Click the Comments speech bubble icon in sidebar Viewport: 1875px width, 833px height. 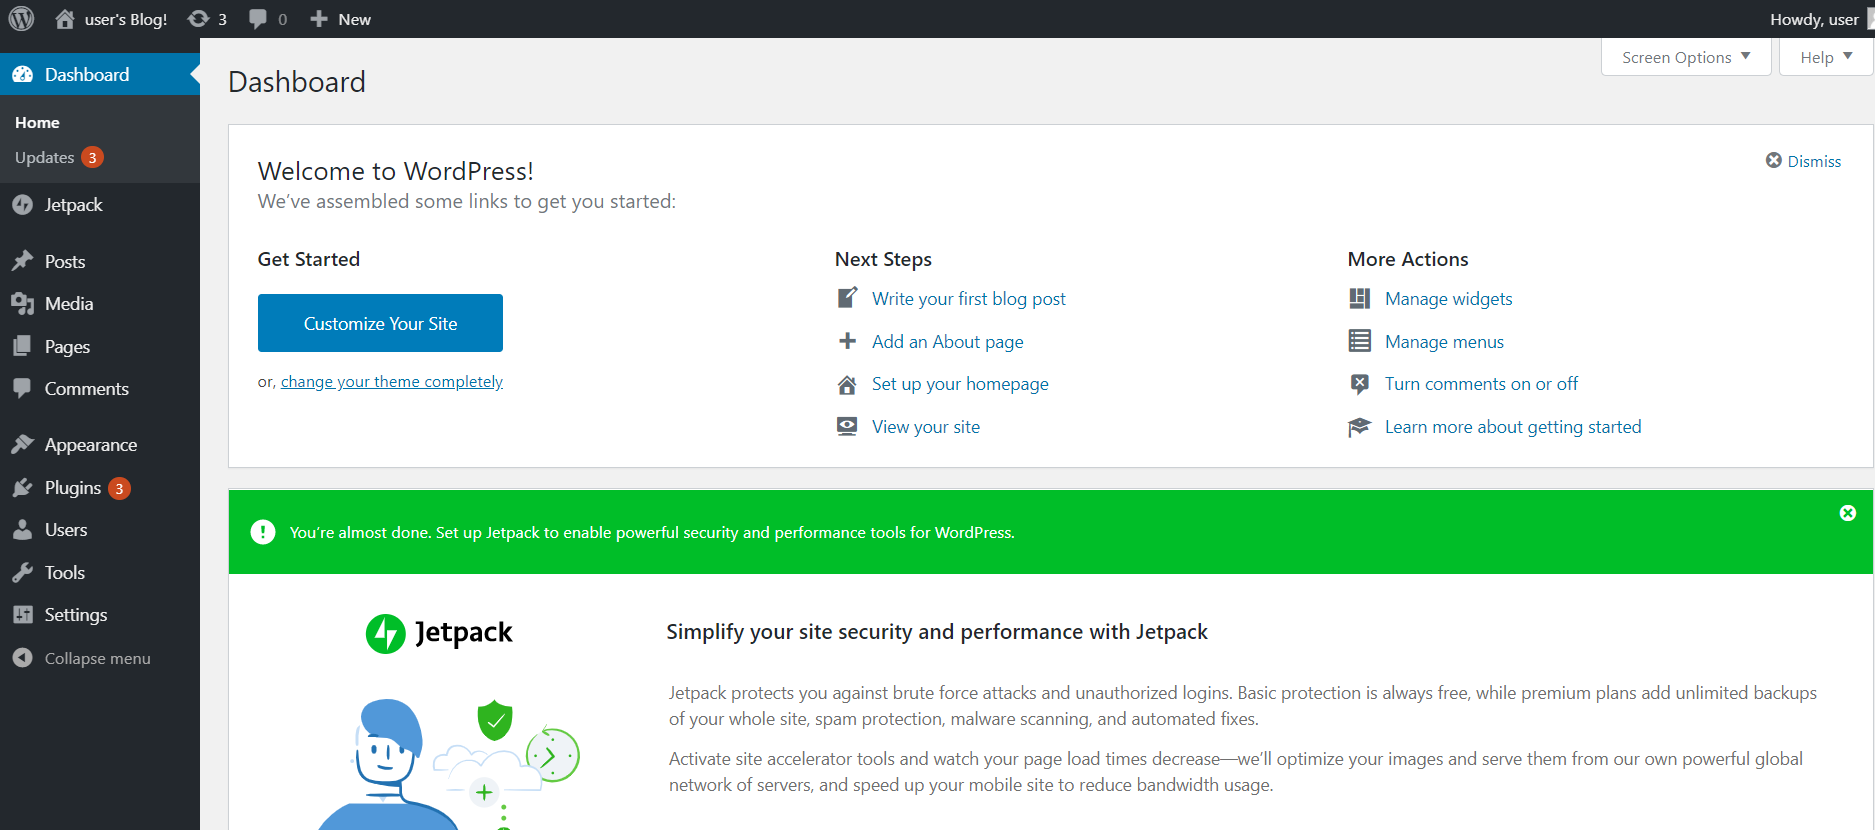[x=22, y=388]
